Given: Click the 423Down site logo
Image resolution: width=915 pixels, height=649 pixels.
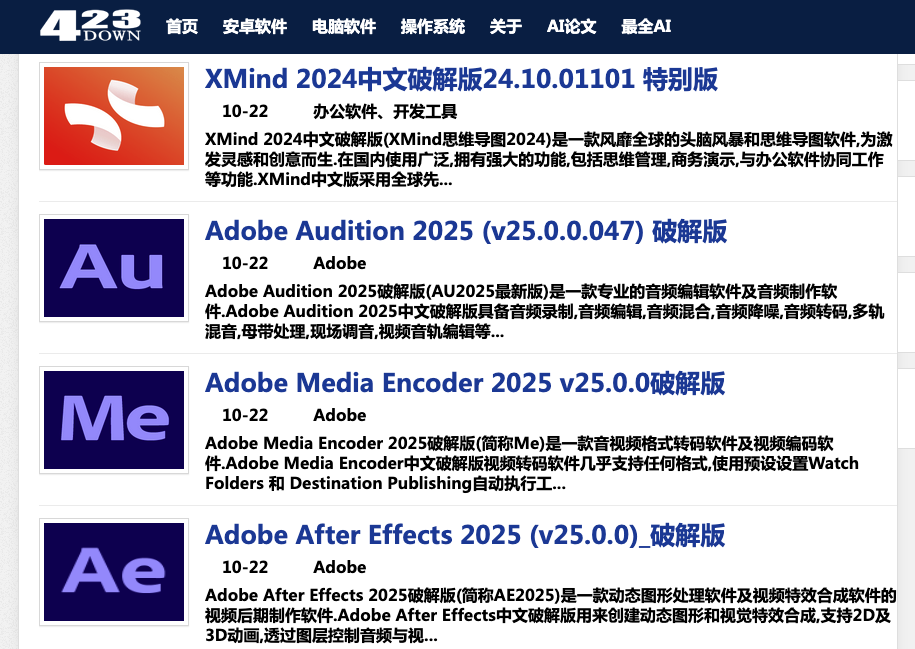Looking at the screenshot, I should pyautogui.click(x=90, y=26).
